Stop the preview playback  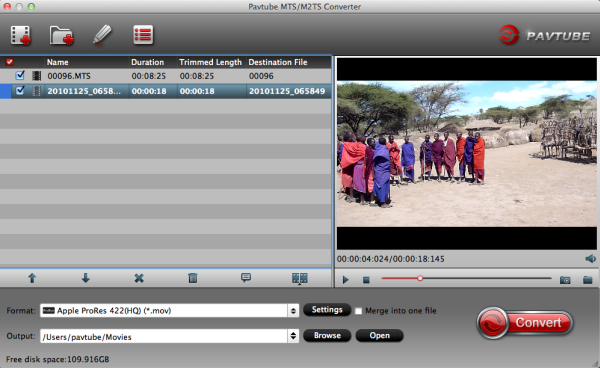[x=366, y=280]
